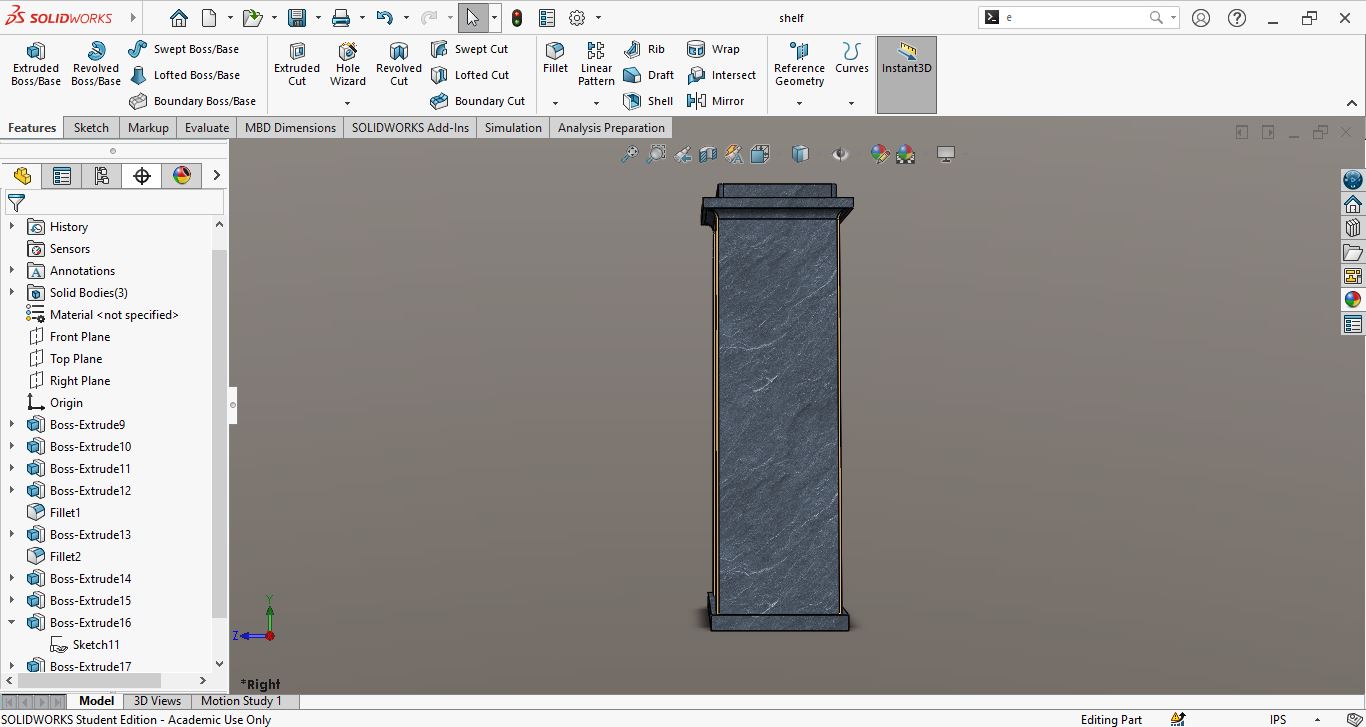1366x727 pixels.
Task: Click the Mirror feature icon
Action: pyautogui.click(x=716, y=101)
